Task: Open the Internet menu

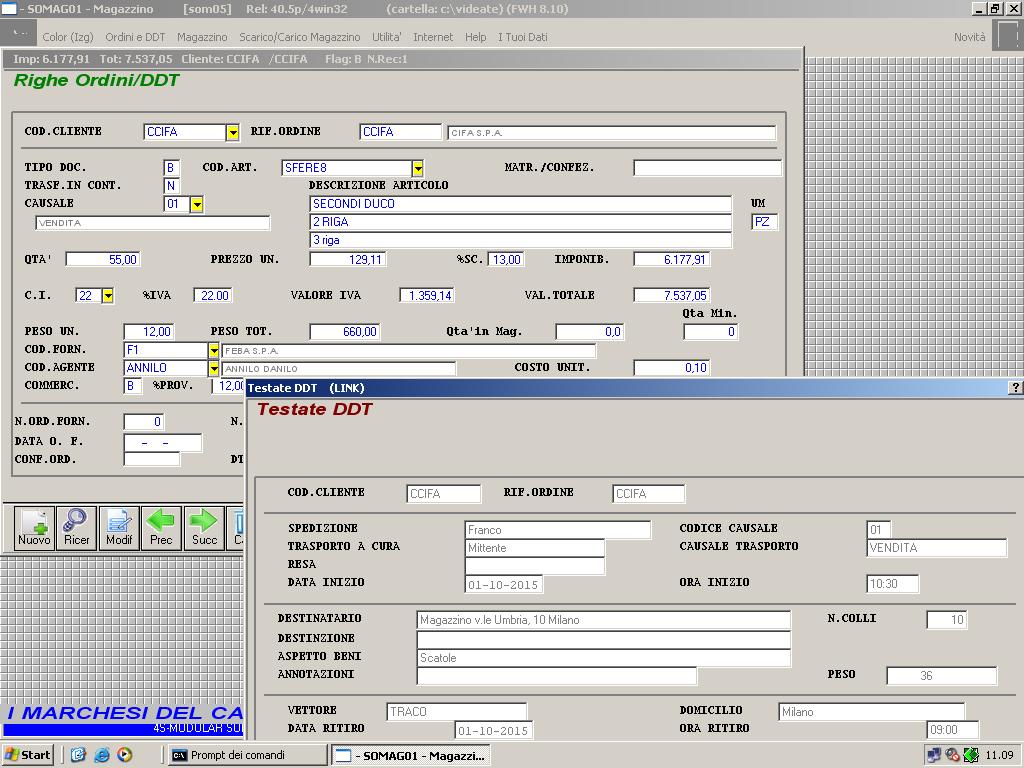Action: 433,37
